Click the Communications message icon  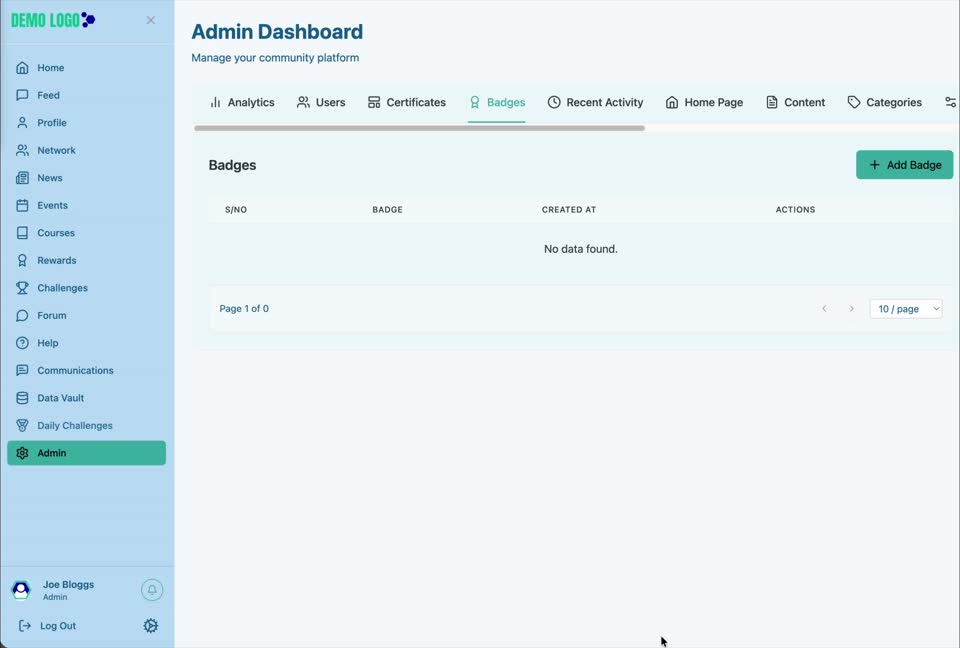tap(22, 371)
